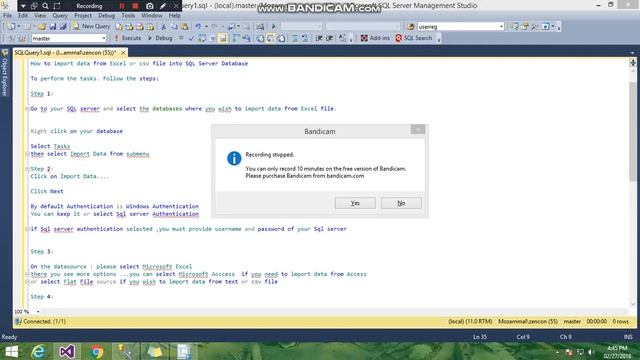Select the Bandicam drawing pencil icon
The height and width of the screenshot is (360, 640).
pos(163,6)
